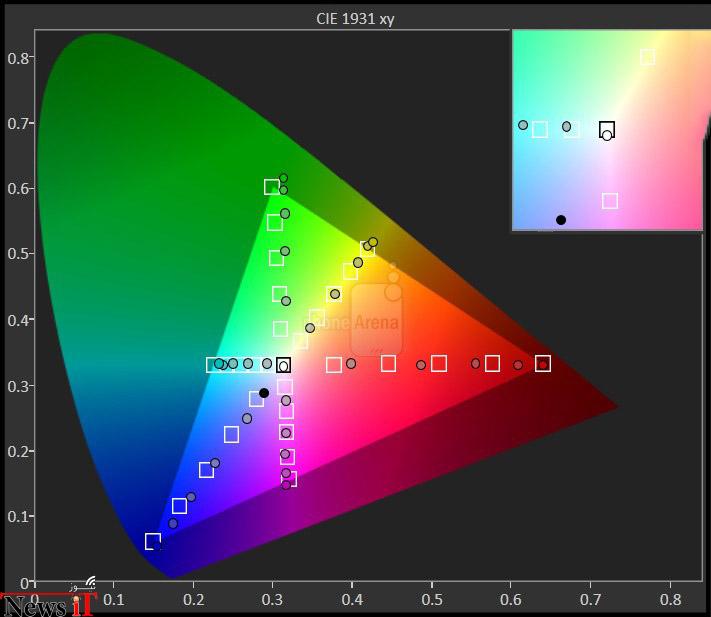
Task: Click the lowest magenta measured circle
Action: (286, 485)
